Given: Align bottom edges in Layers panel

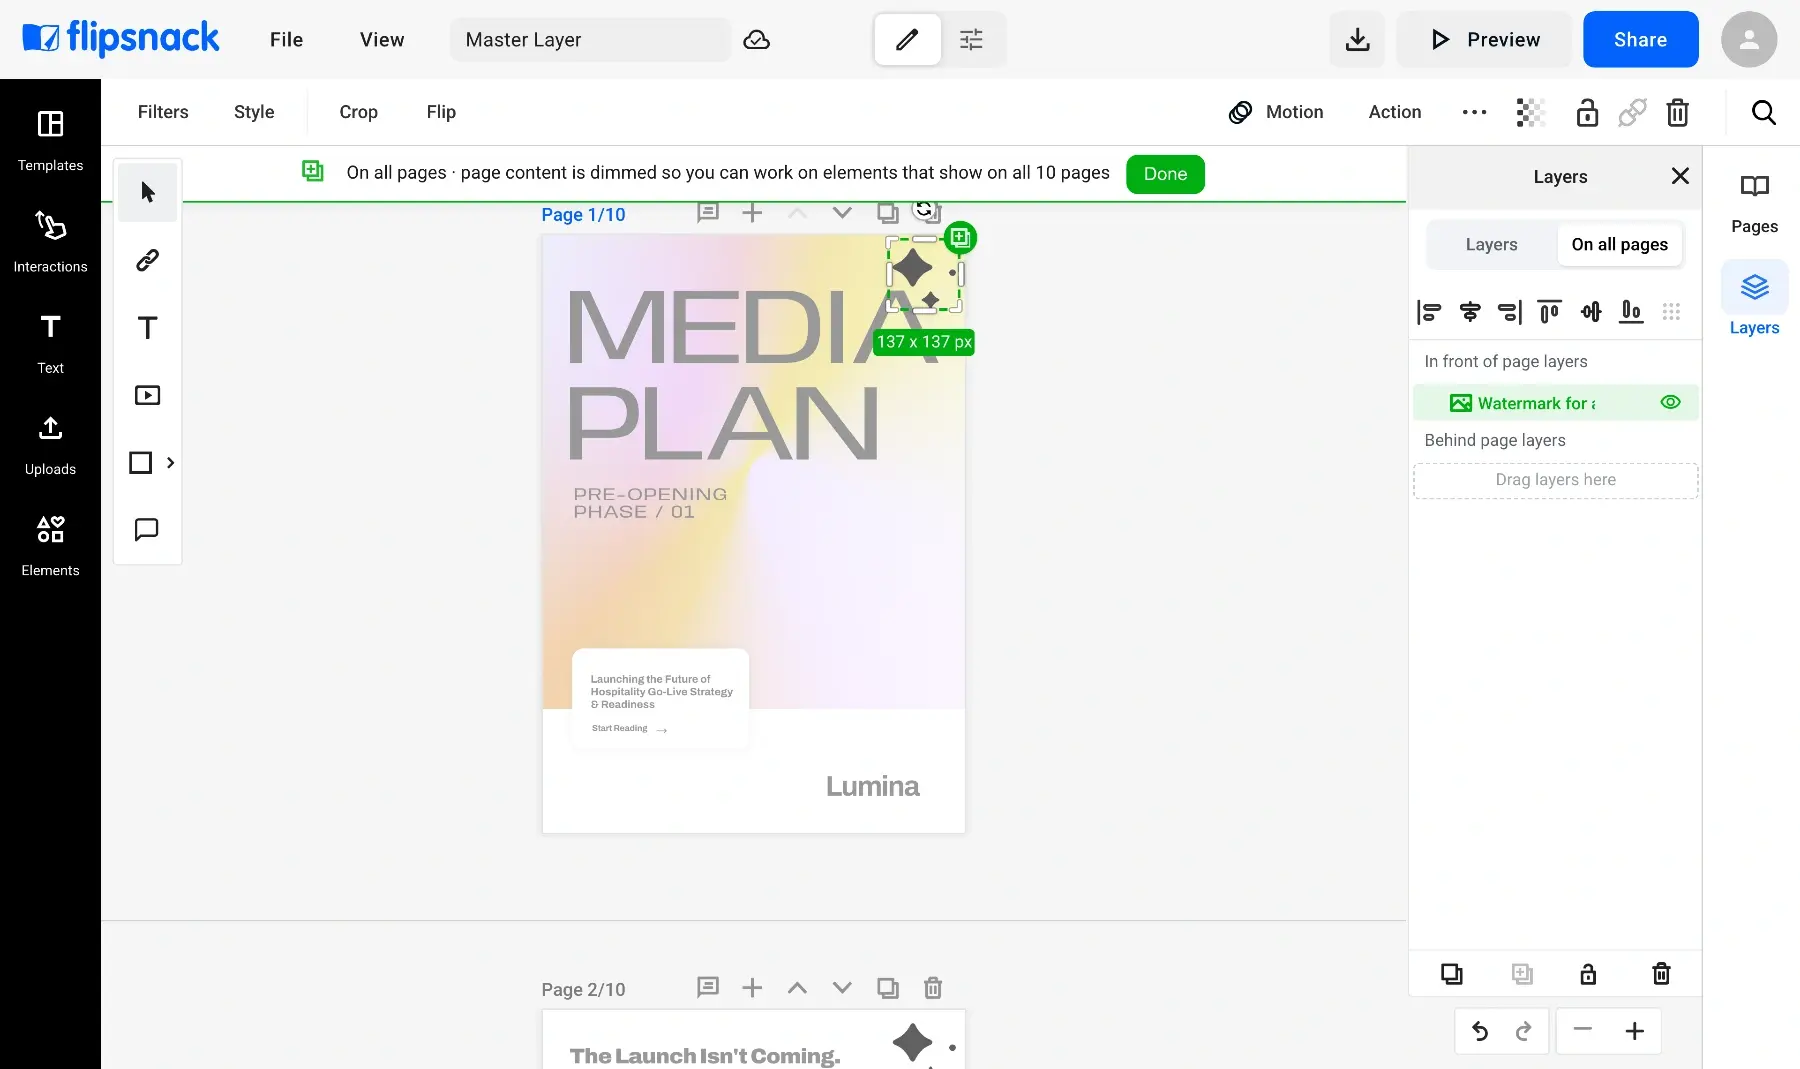Looking at the screenshot, I should click(x=1631, y=312).
